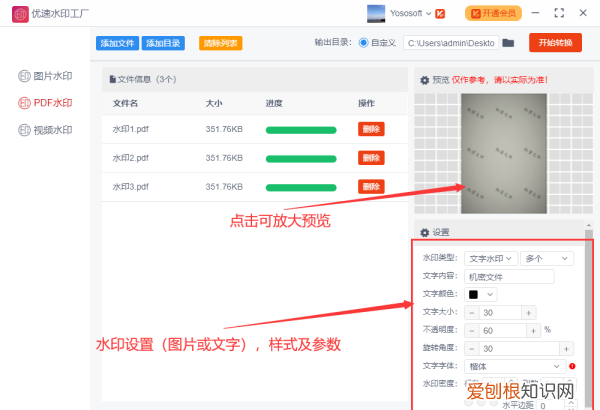
Task: Click the 添加文件 button
Action: 117,43
